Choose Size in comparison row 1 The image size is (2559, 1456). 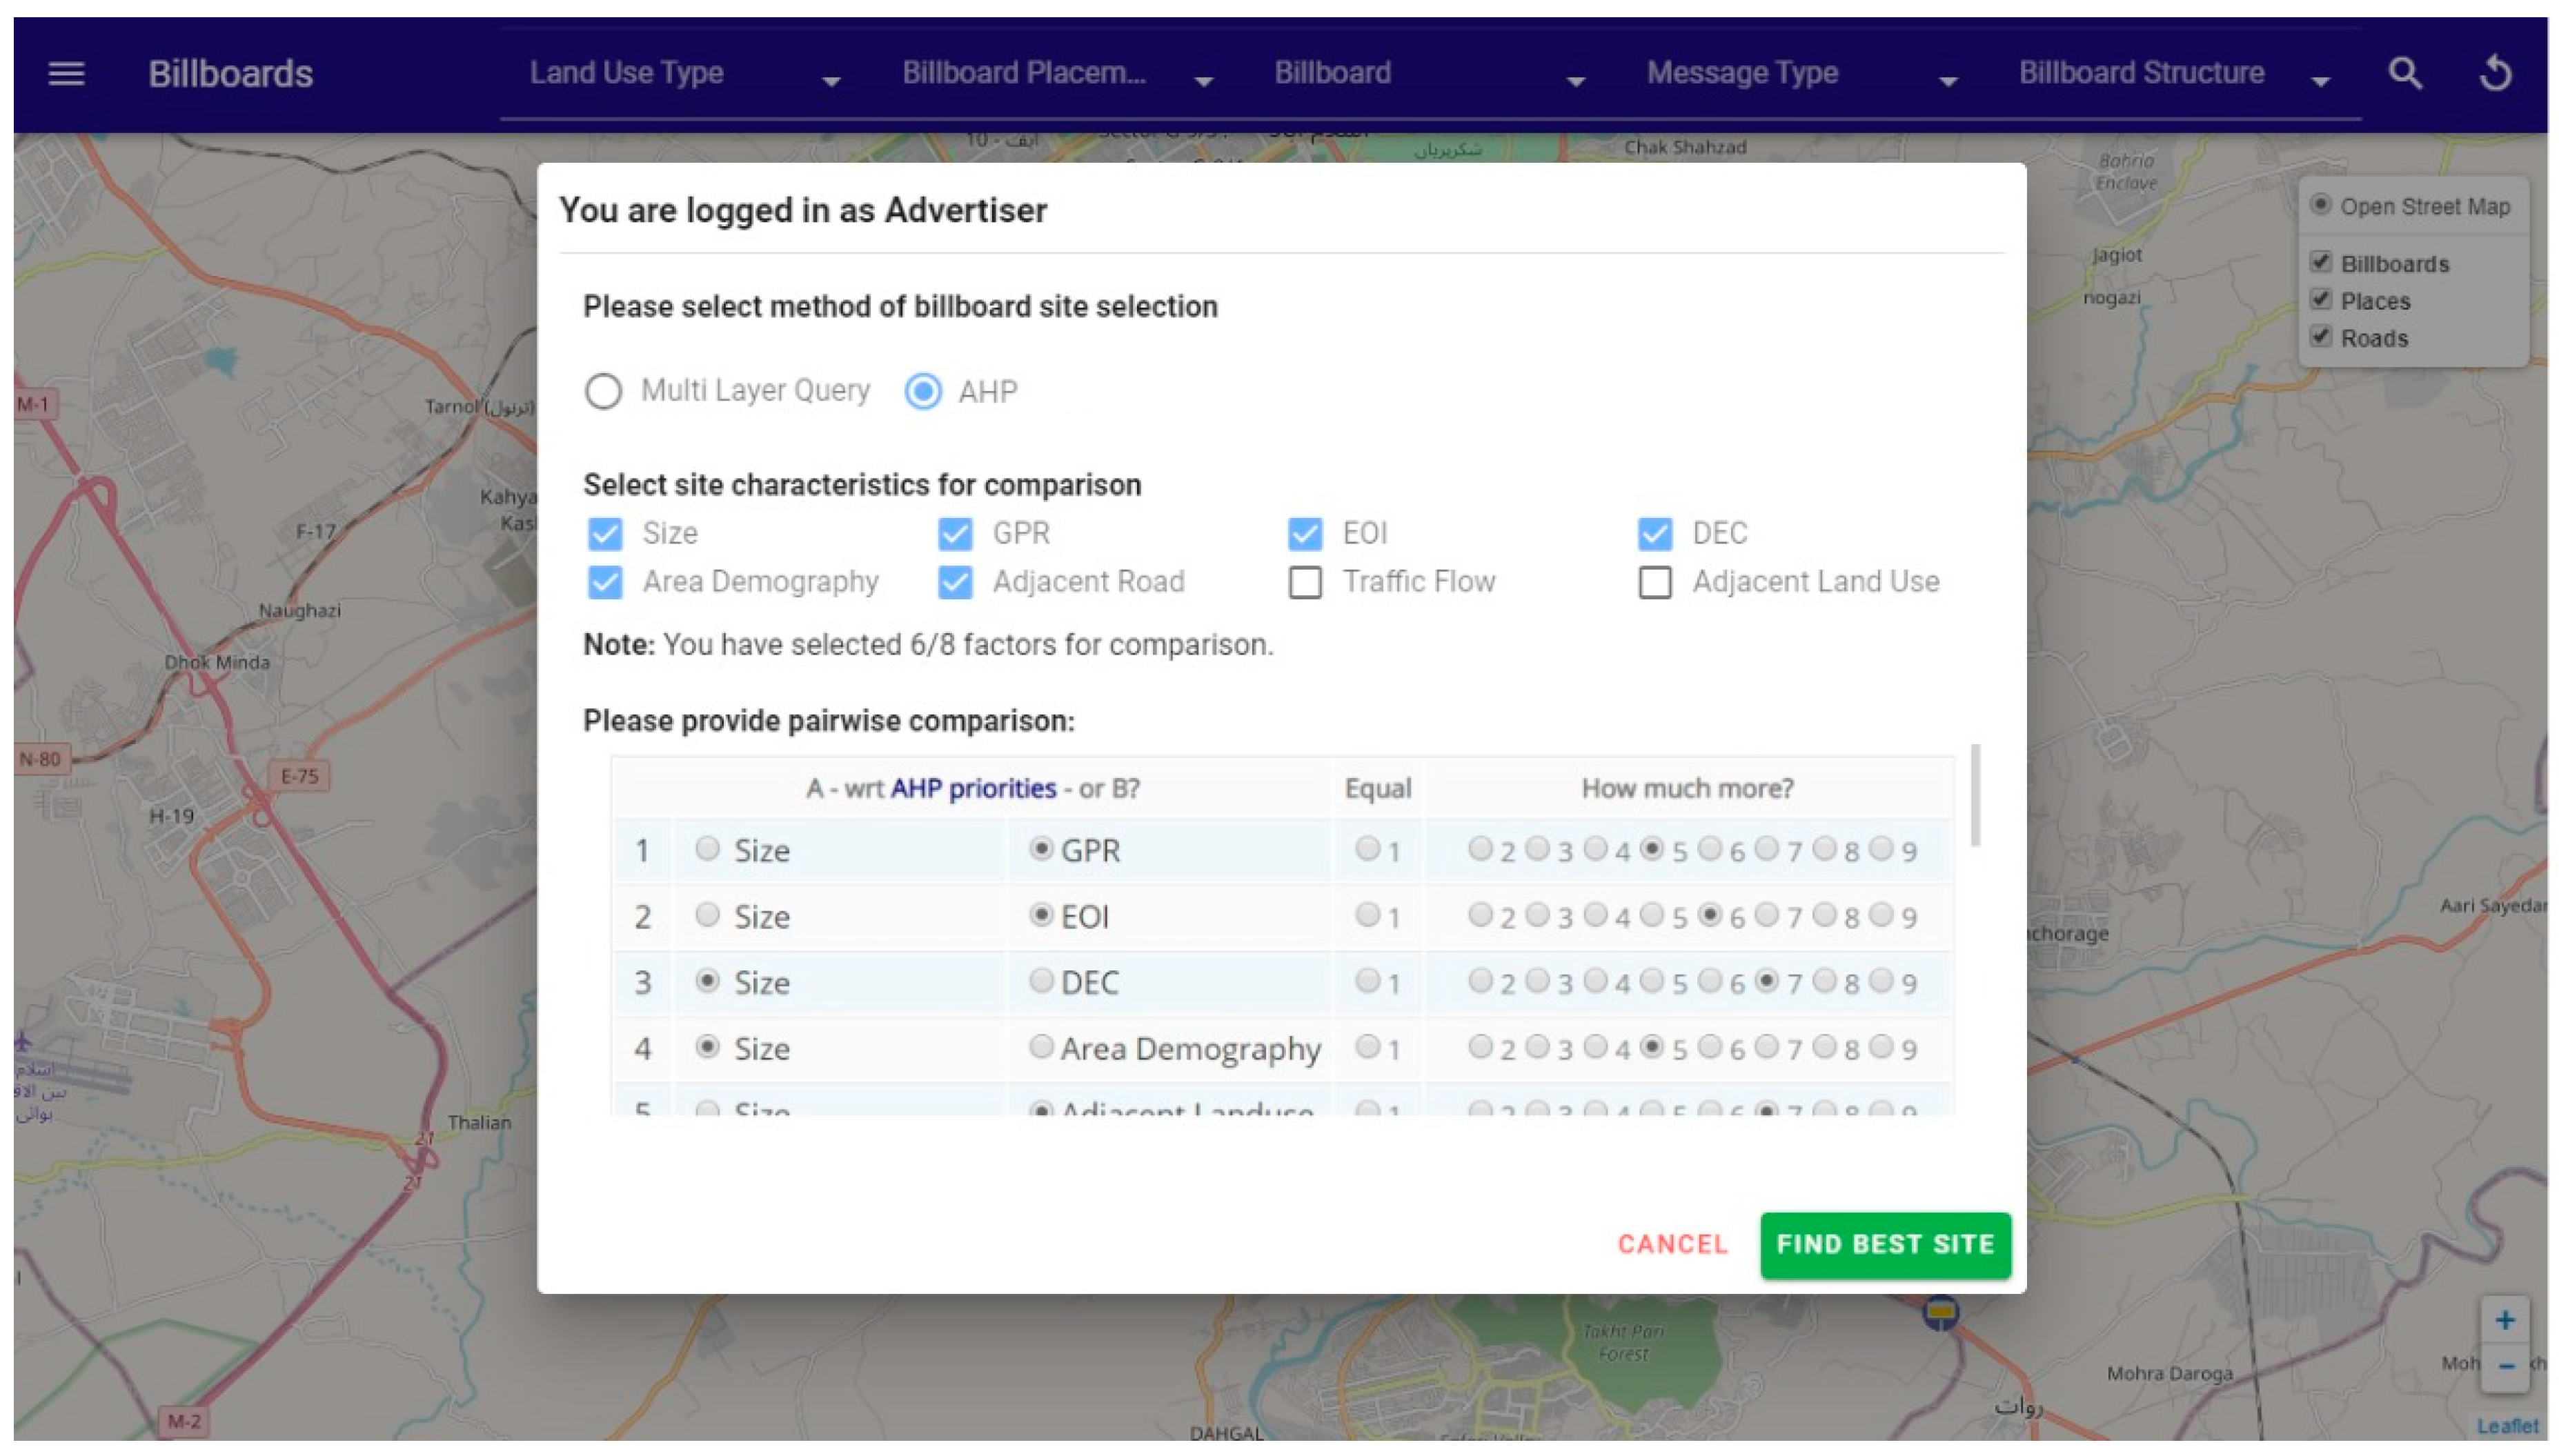click(x=707, y=849)
